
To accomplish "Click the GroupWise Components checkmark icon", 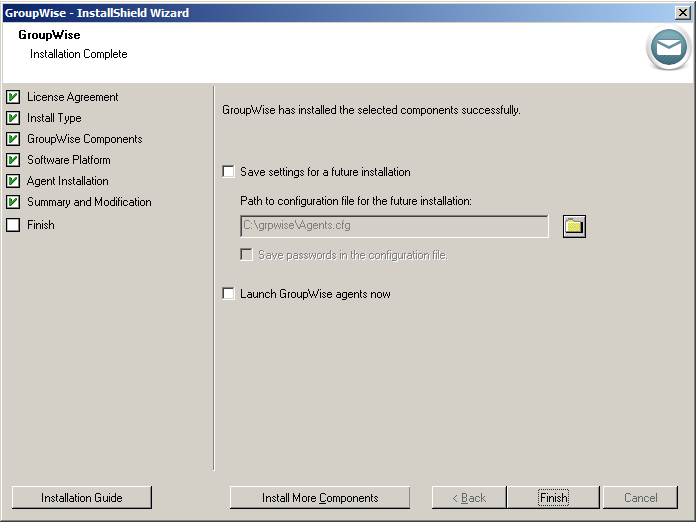I will tap(13, 139).
